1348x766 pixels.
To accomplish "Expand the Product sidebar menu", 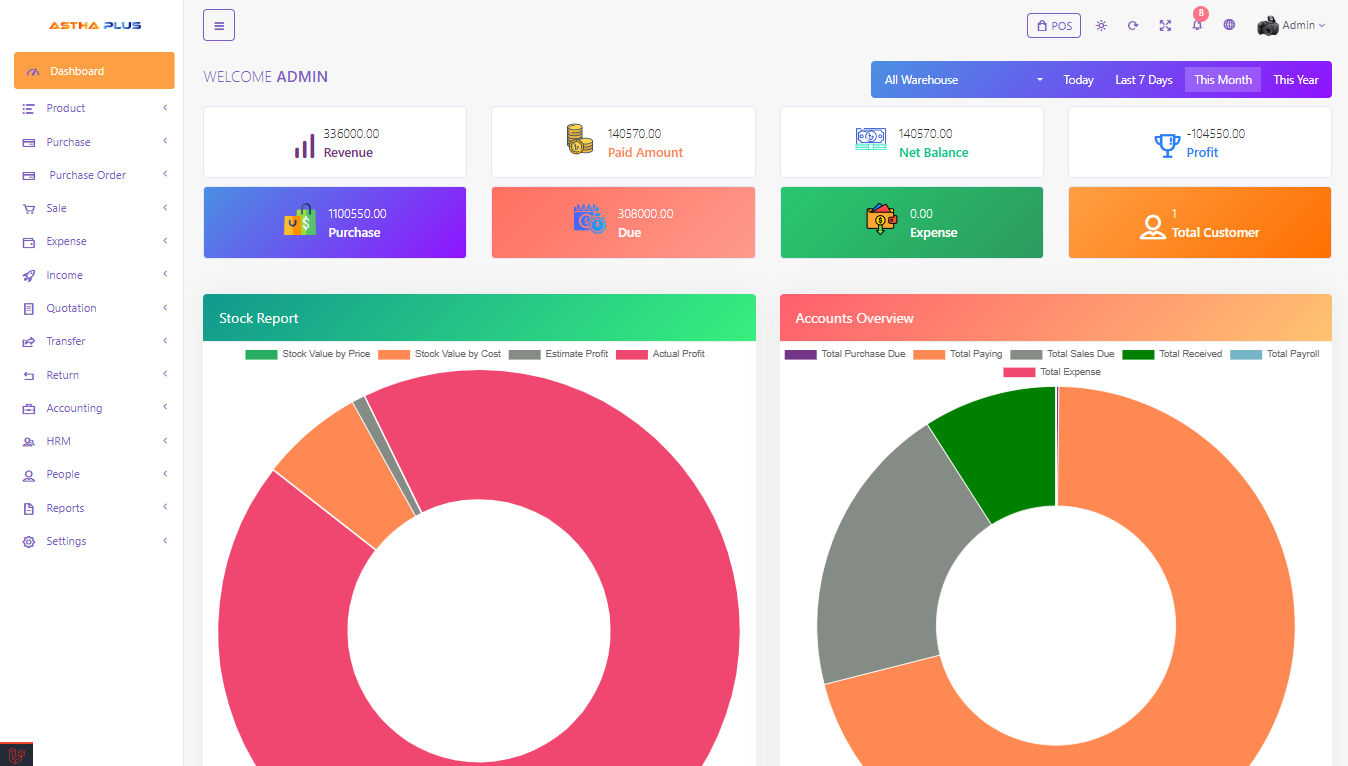I will coord(94,108).
